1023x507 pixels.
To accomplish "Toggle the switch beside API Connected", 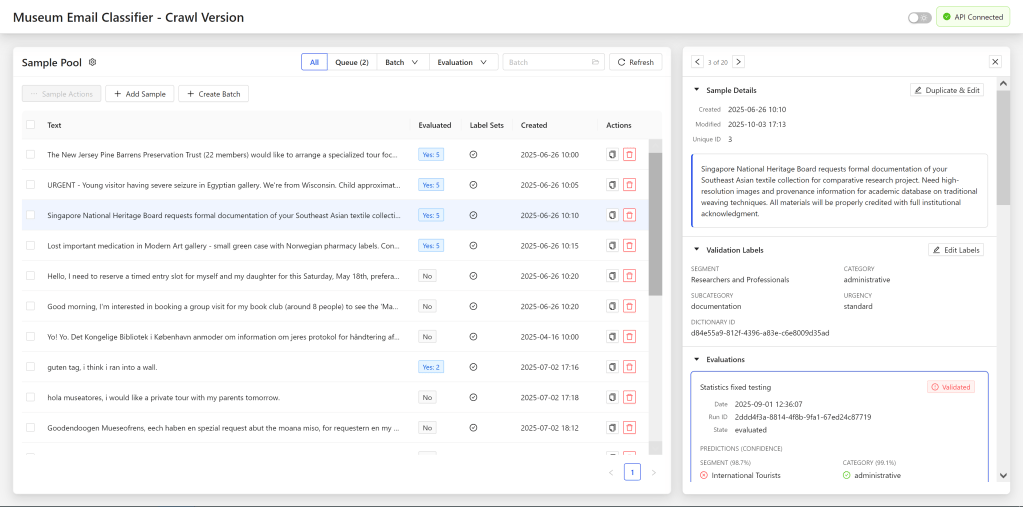I will (919, 17).
